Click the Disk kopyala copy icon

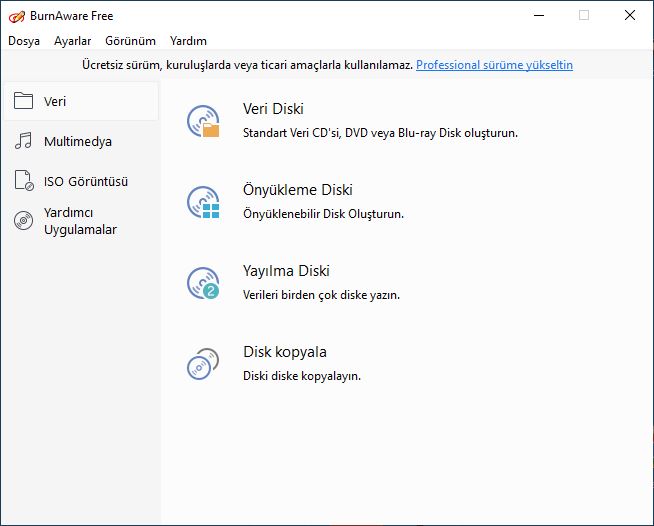point(203,364)
